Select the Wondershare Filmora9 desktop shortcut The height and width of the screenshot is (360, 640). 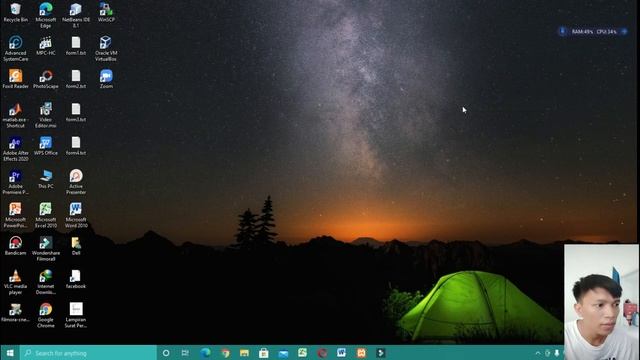coord(46,248)
